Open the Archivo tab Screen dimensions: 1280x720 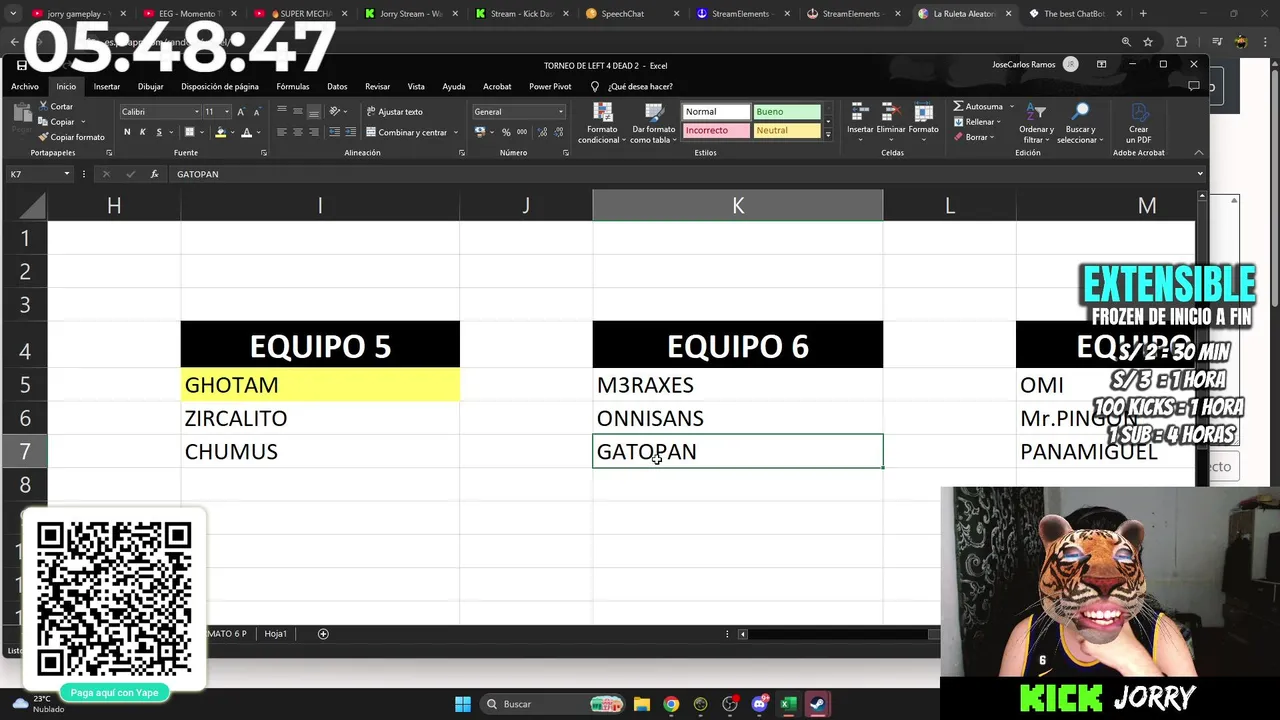click(x=25, y=87)
